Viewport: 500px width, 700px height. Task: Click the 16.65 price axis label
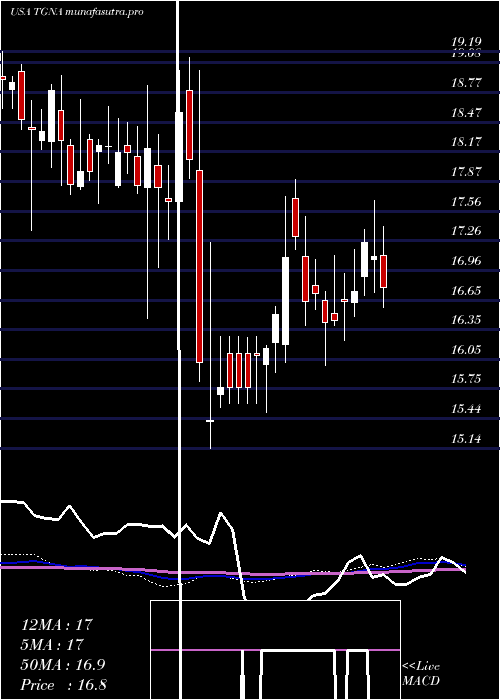466,291
